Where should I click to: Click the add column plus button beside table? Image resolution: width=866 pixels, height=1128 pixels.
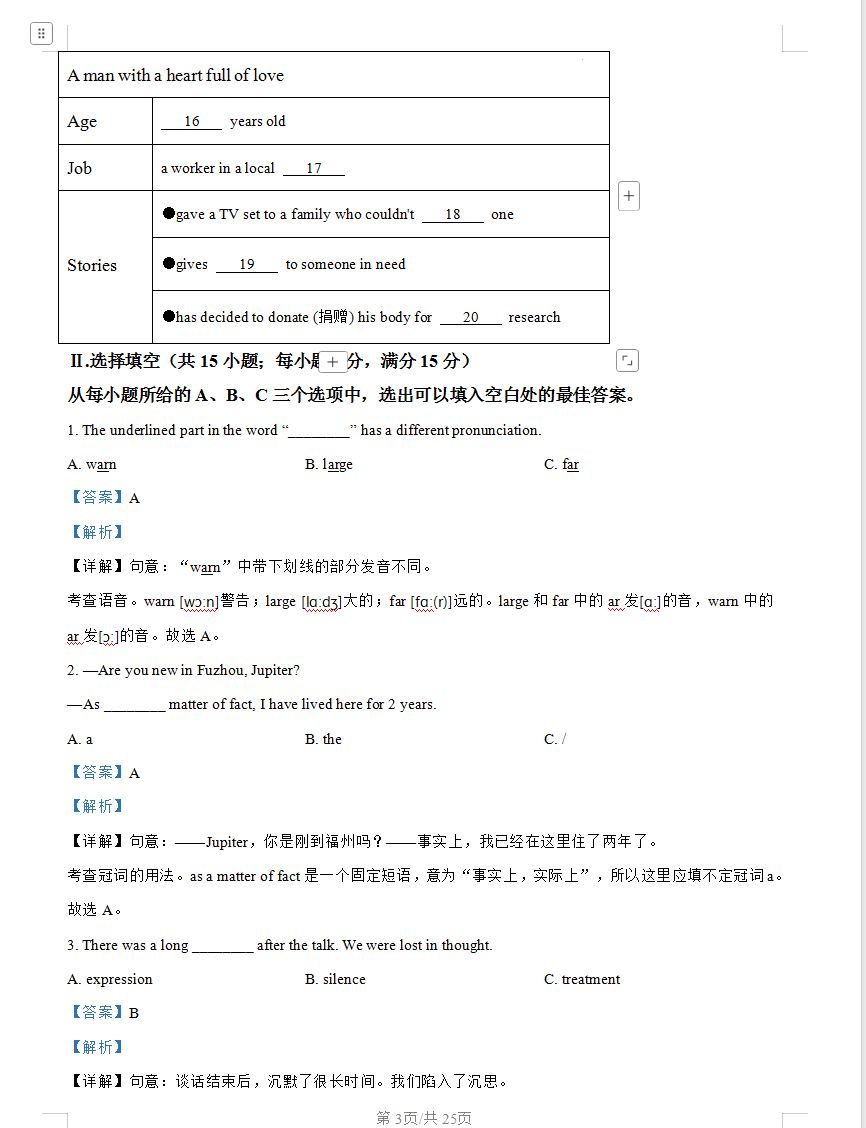pyautogui.click(x=629, y=196)
